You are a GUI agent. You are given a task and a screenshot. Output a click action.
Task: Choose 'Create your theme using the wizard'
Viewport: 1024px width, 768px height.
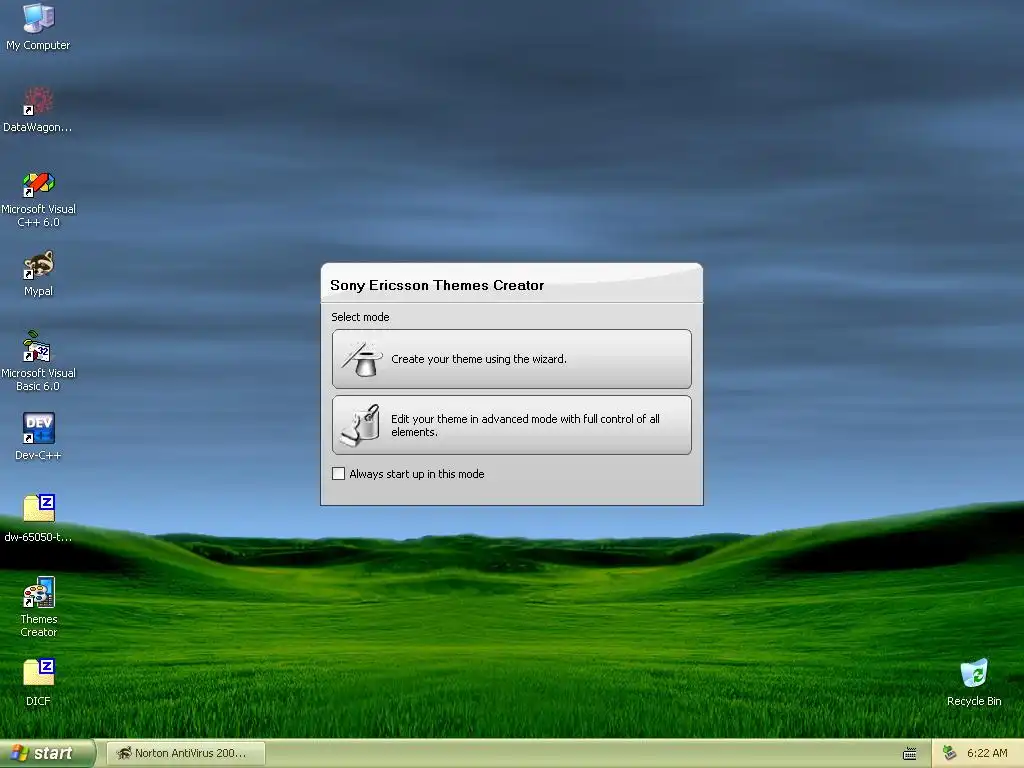(511, 359)
